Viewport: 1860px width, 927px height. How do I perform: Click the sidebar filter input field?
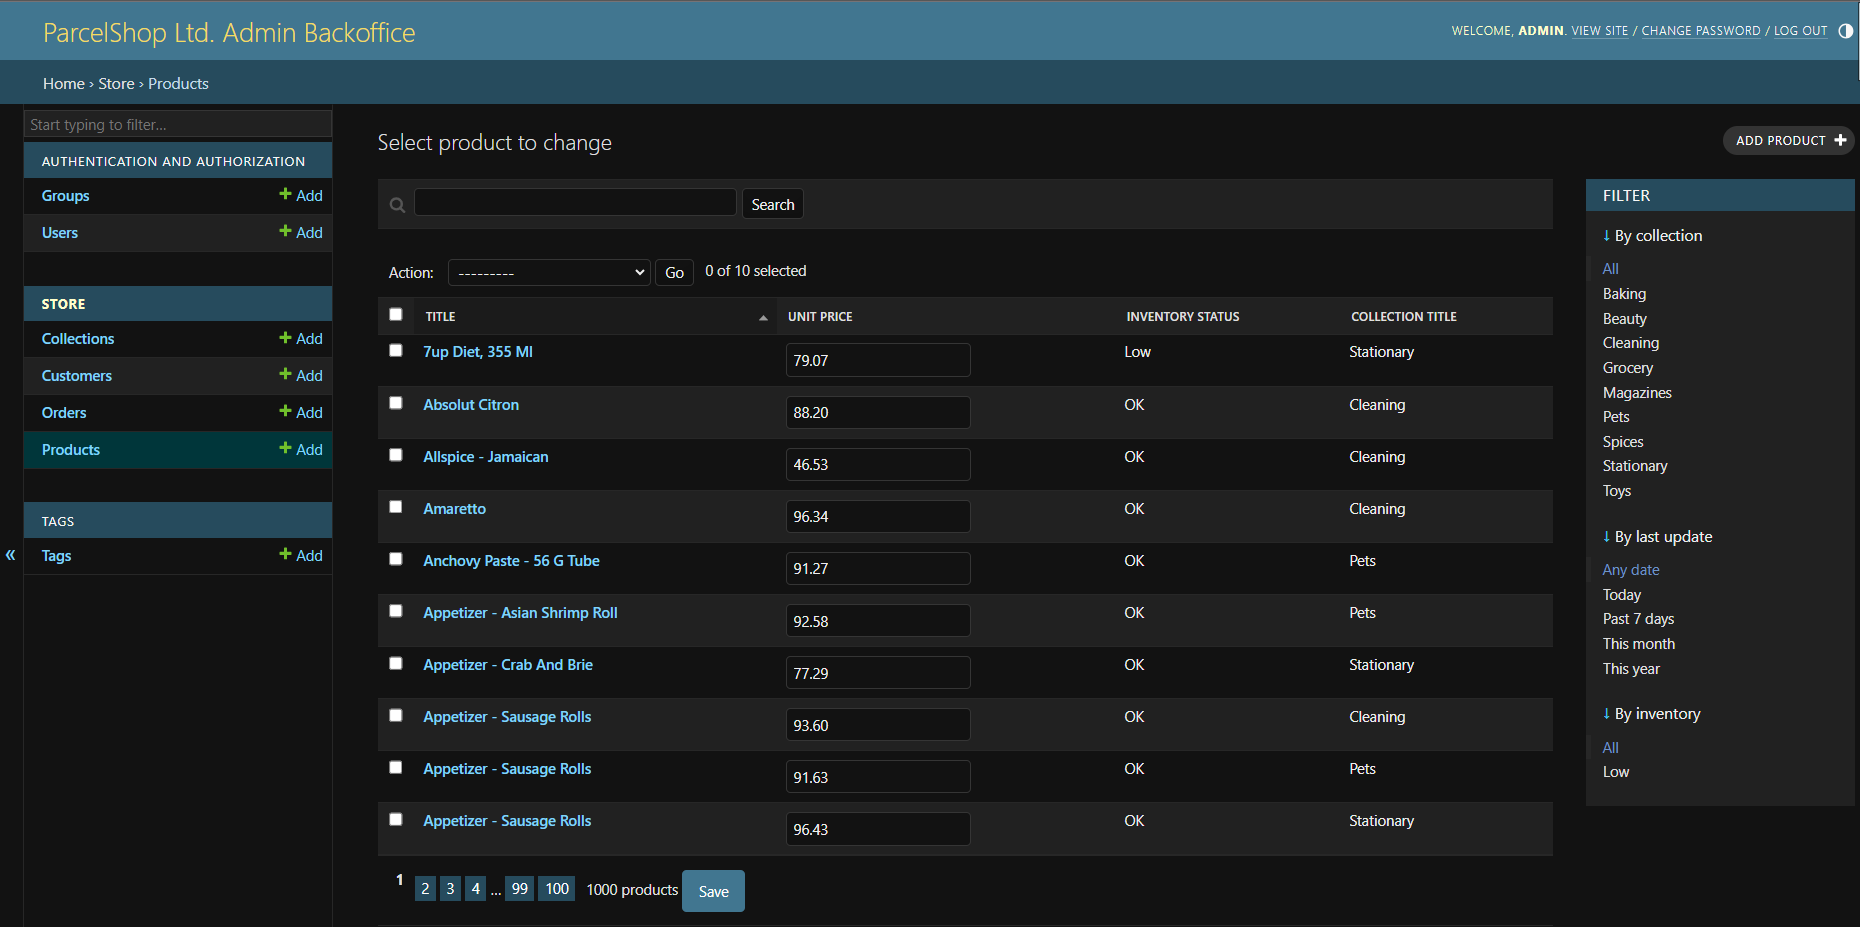[x=178, y=124]
